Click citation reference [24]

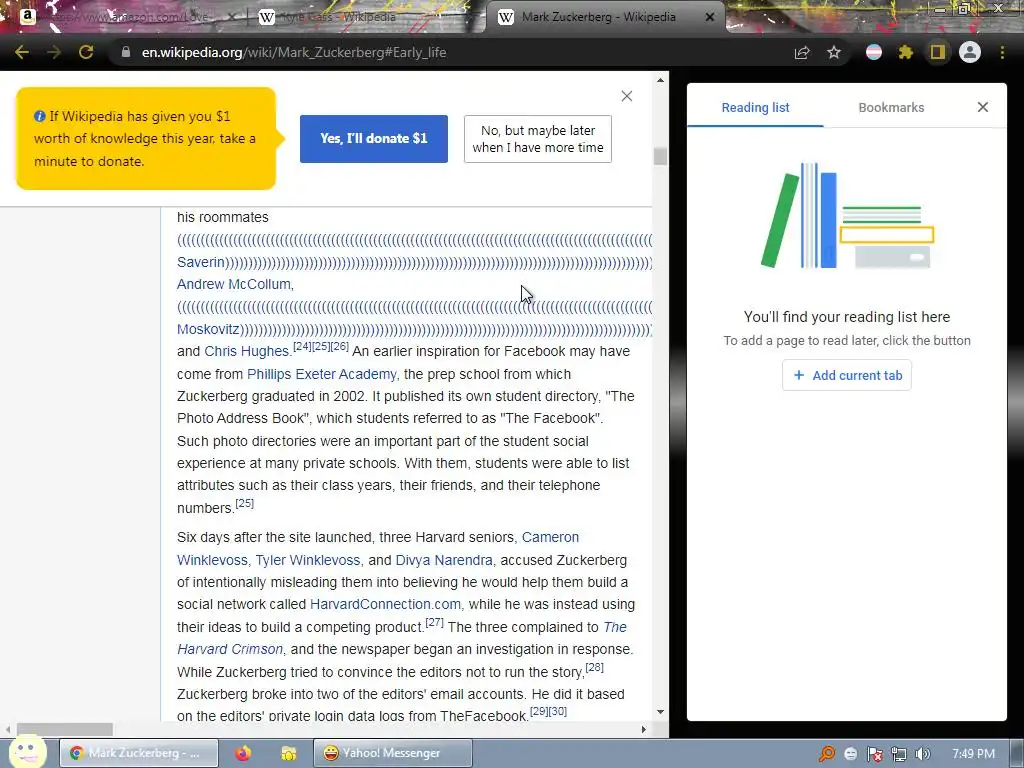[302, 346]
